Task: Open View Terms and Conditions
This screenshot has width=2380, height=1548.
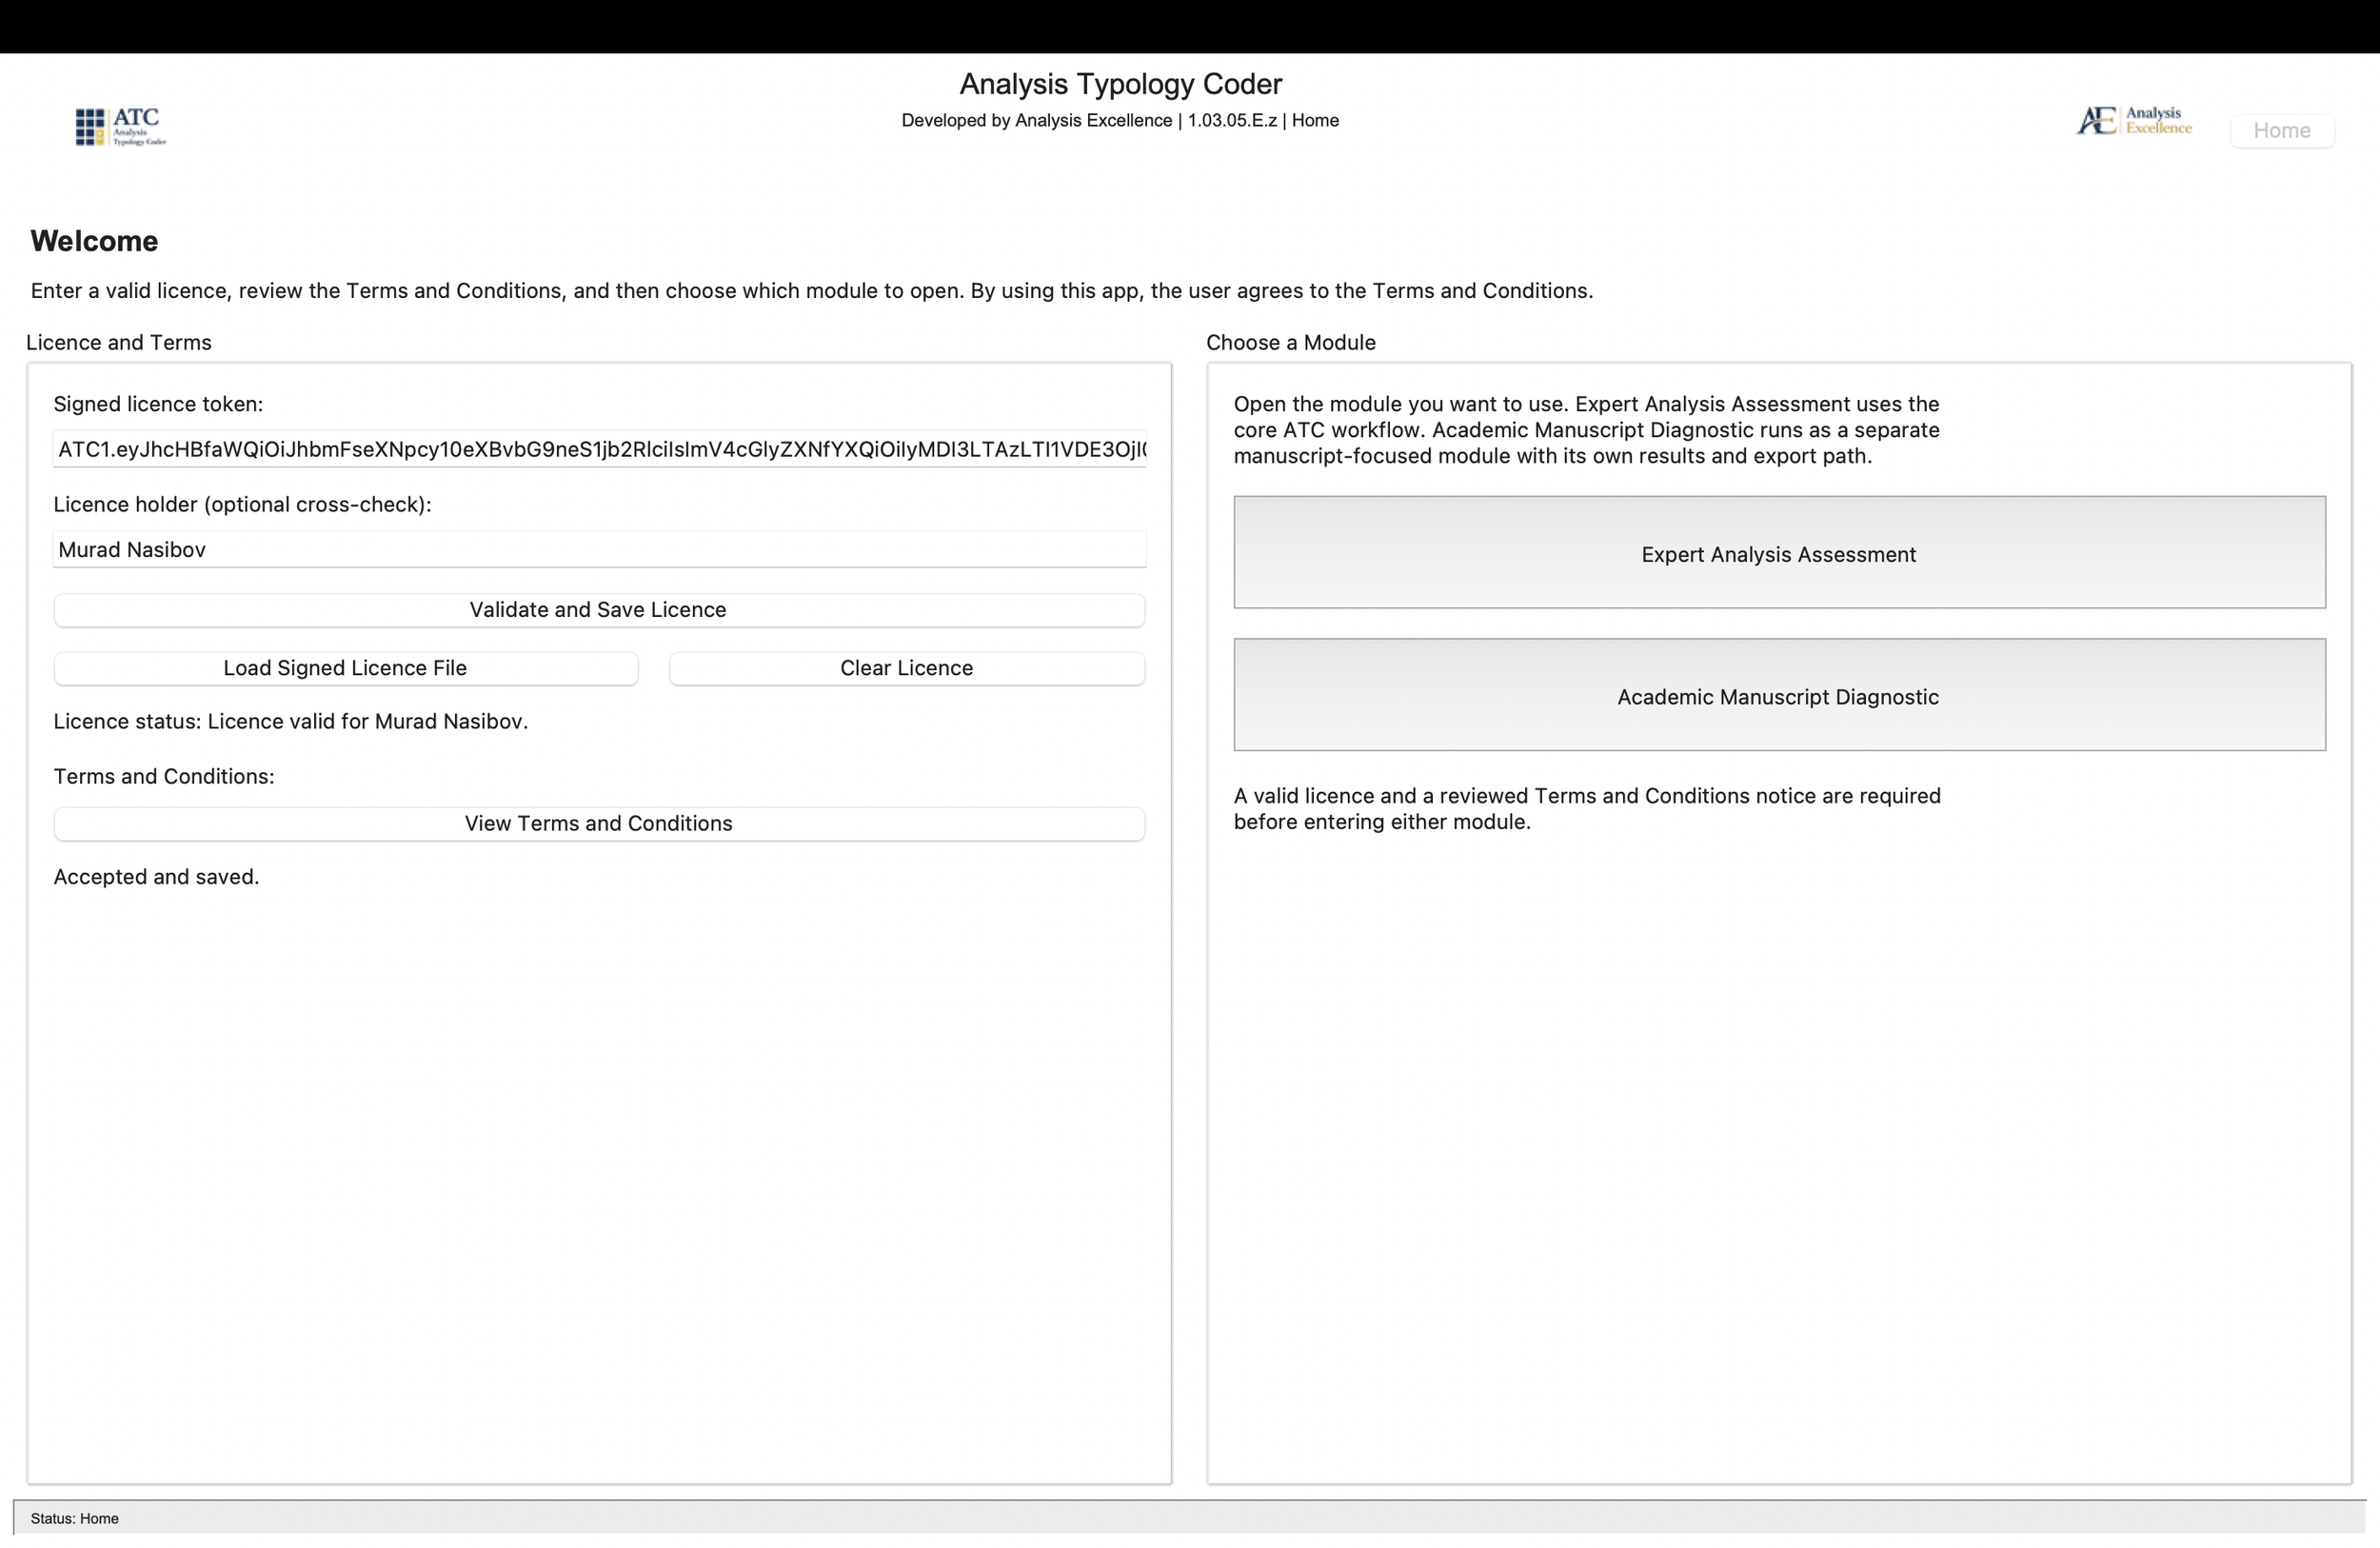Action: pyautogui.click(x=598, y=823)
